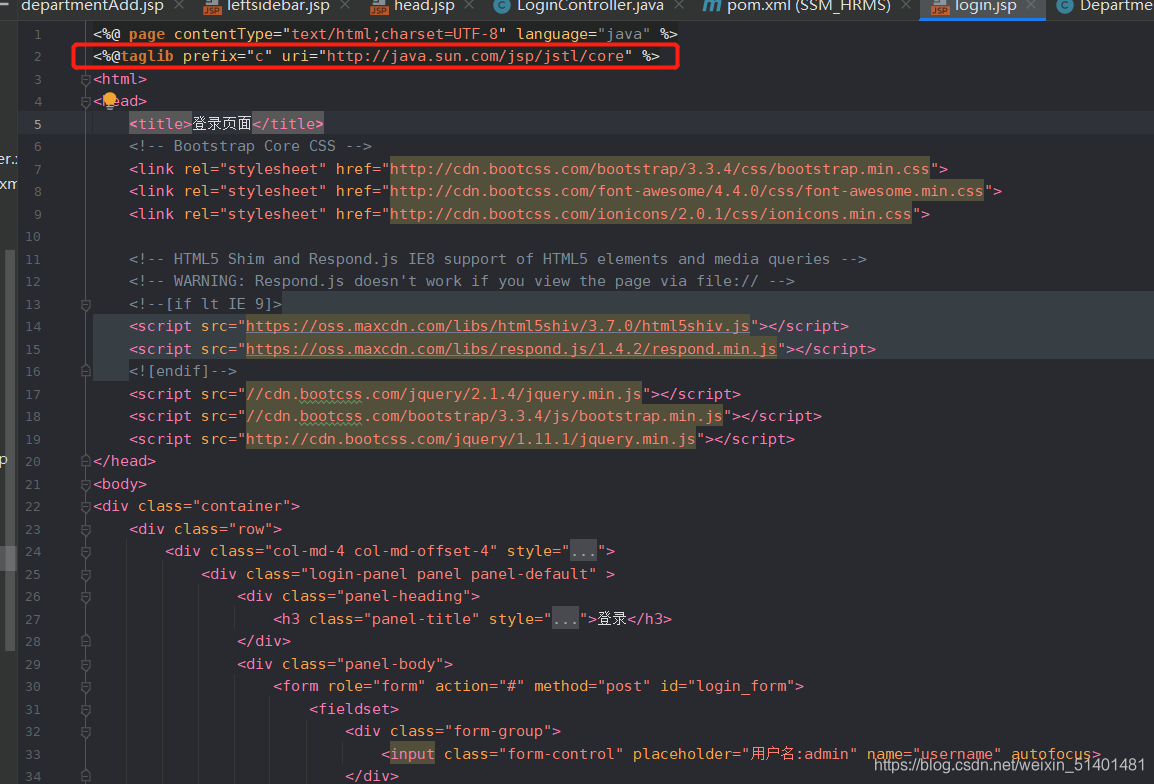Collapse the html tag fold on line 3
The height and width of the screenshot is (784, 1154).
(85, 80)
